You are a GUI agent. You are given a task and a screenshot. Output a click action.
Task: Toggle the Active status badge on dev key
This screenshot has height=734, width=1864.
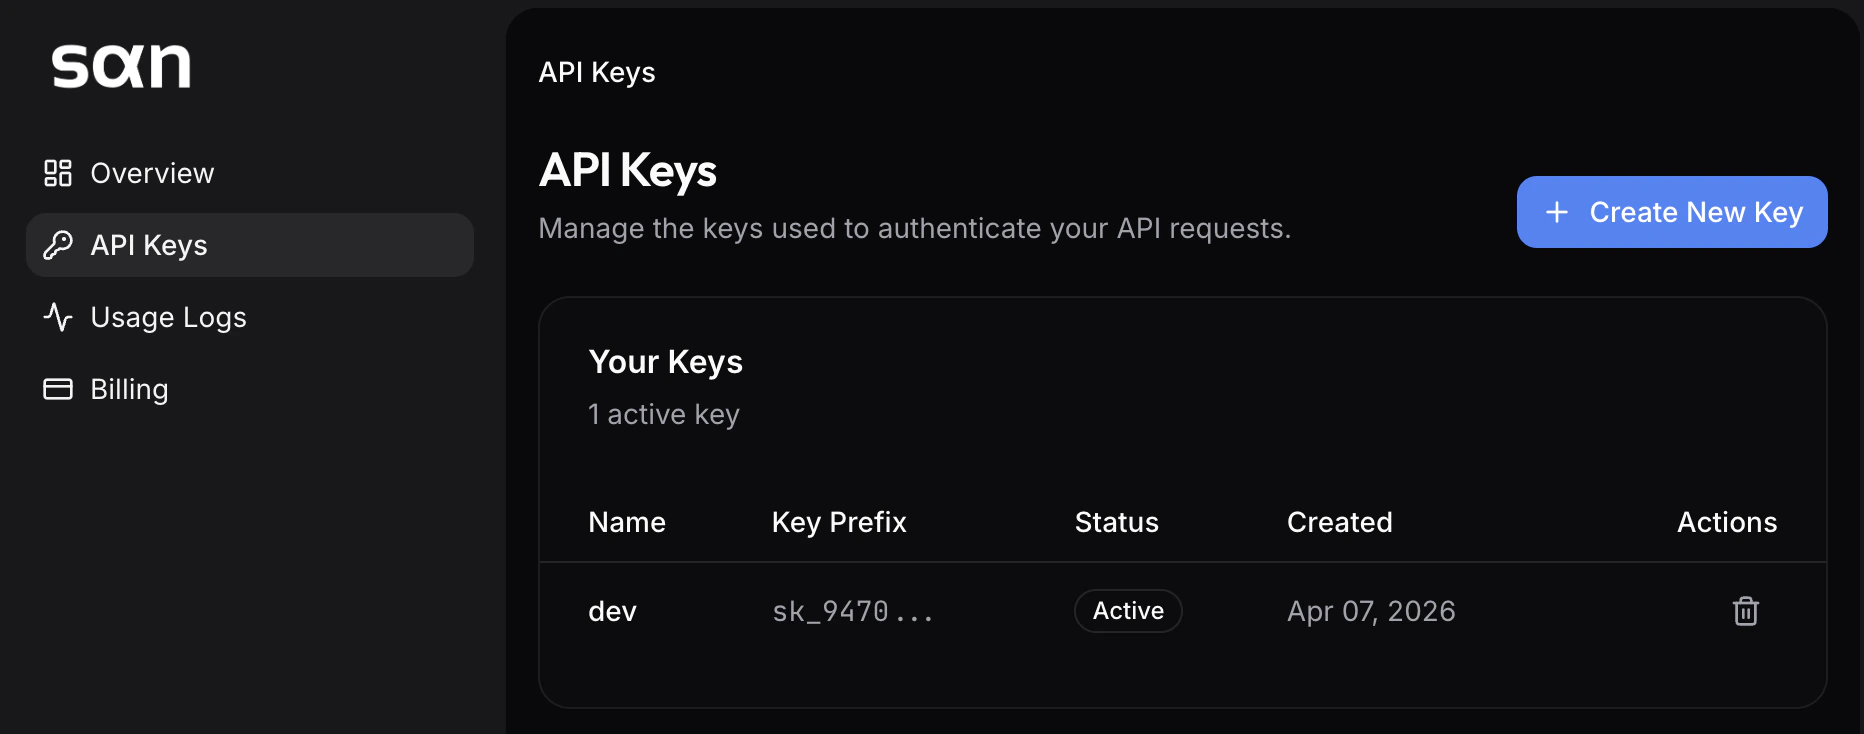coord(1127,610)
